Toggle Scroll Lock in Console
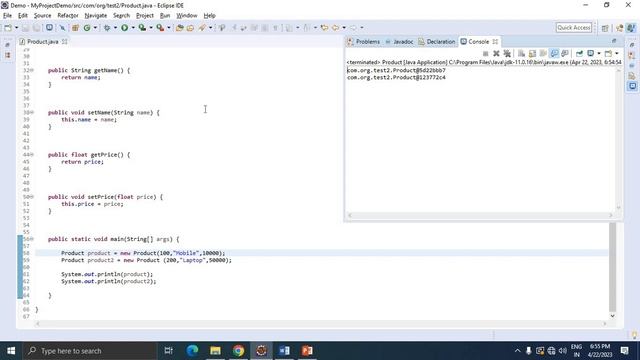Screen dimensions: 640x360 [532, 53]
